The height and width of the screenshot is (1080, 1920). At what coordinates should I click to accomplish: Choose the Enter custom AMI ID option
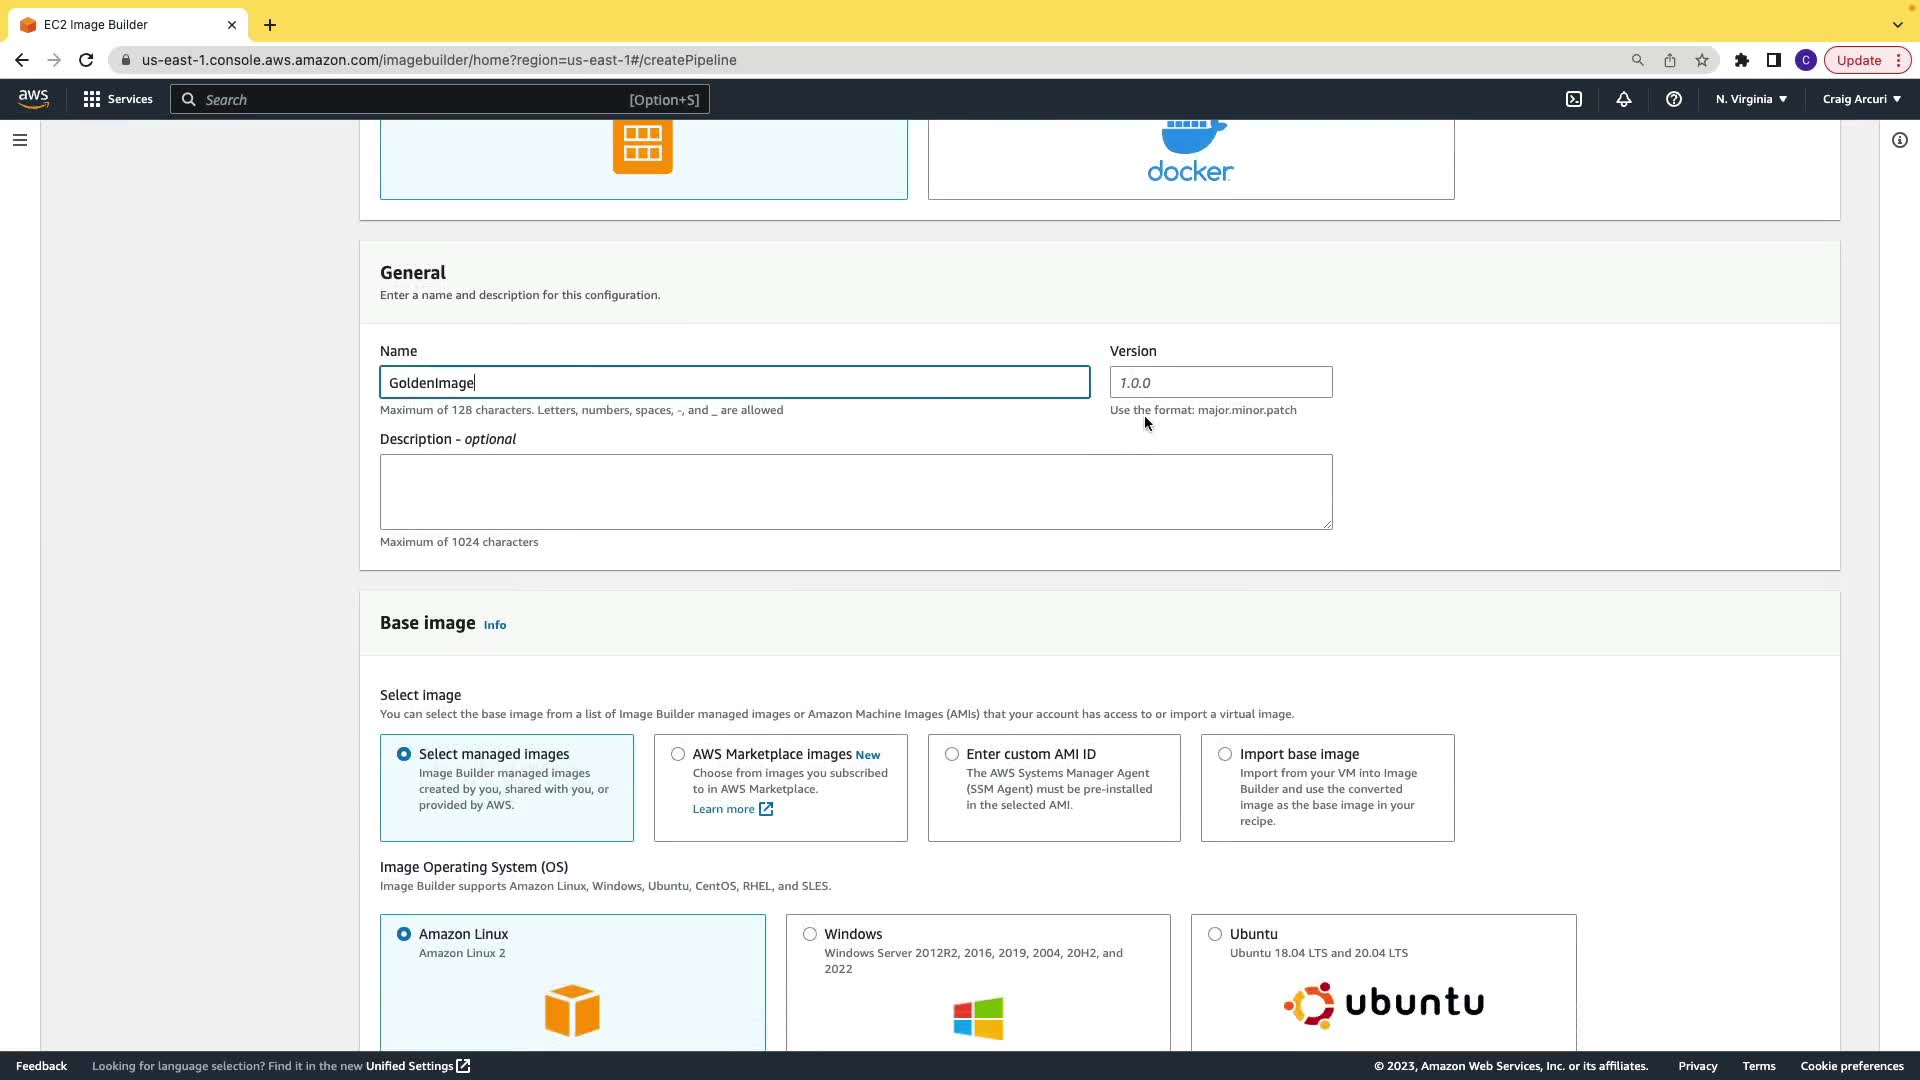[x=951, y=754]
